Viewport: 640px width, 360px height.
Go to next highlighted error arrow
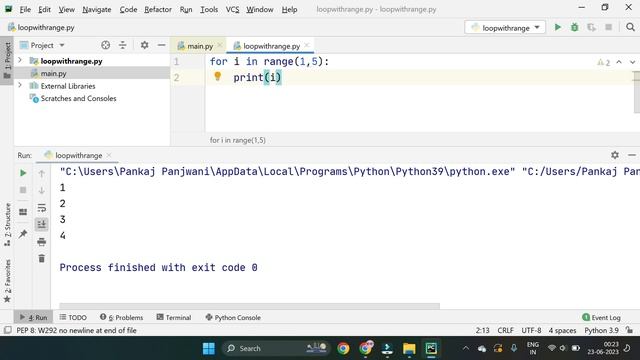[x=632, y=62]
